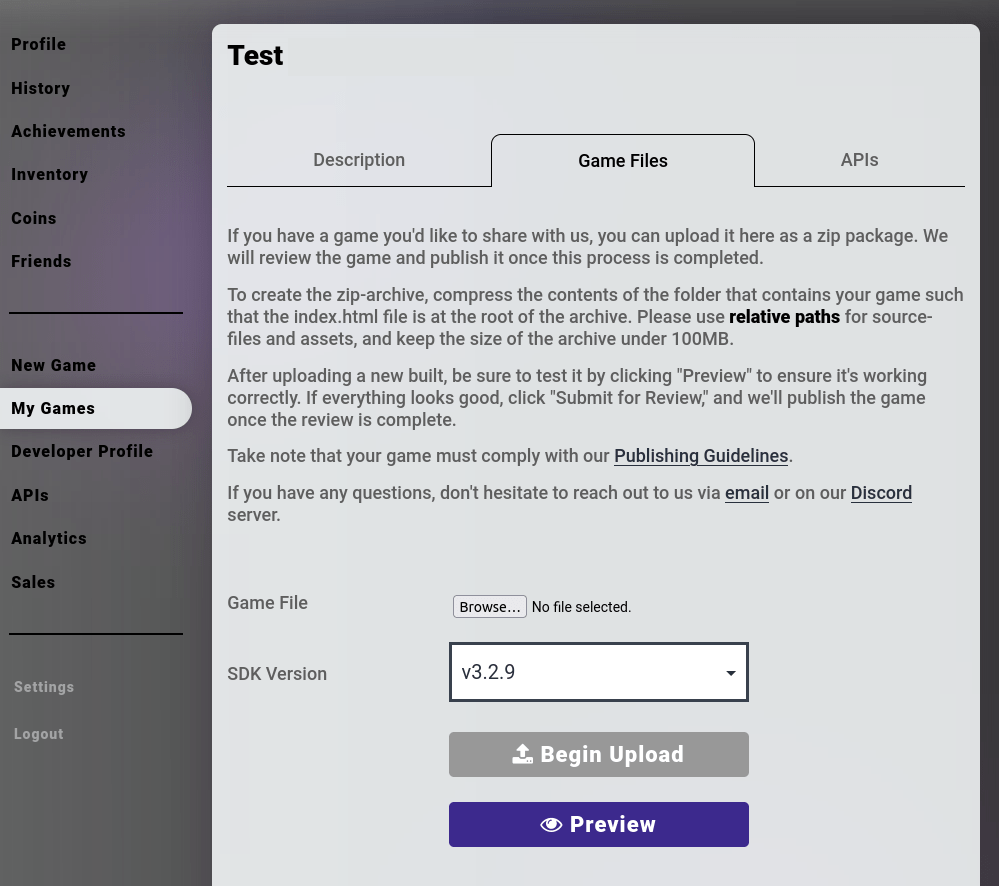This screenshot has height=886, width=999.
Task: Open the APIs tab
Action: (x=859, y=160)
